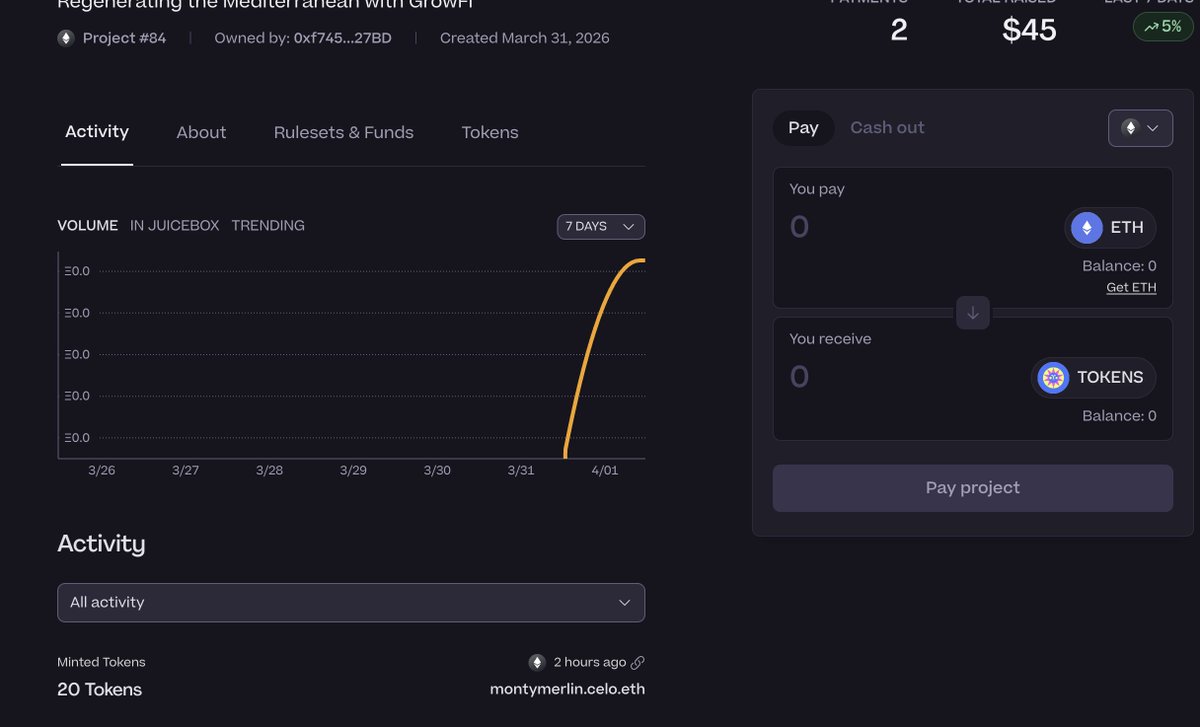Open the montymerlin.celo.eth profile link
Viewport: 1200px width, 727px height.
(567, 689)
